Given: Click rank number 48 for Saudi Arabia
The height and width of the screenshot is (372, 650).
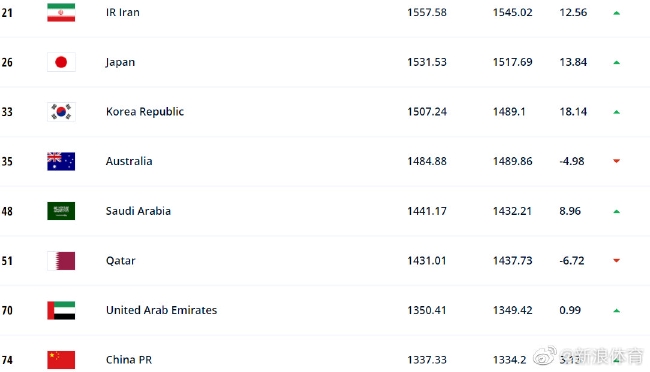Looking at the screenshot, I should [x=7, y=211].
